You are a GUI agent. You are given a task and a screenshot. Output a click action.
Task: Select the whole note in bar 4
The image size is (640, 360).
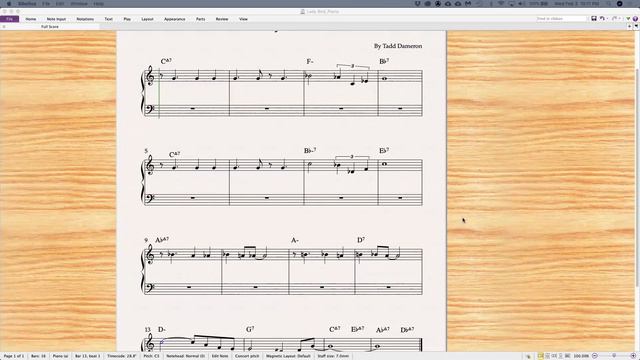[x=384, y=79]
